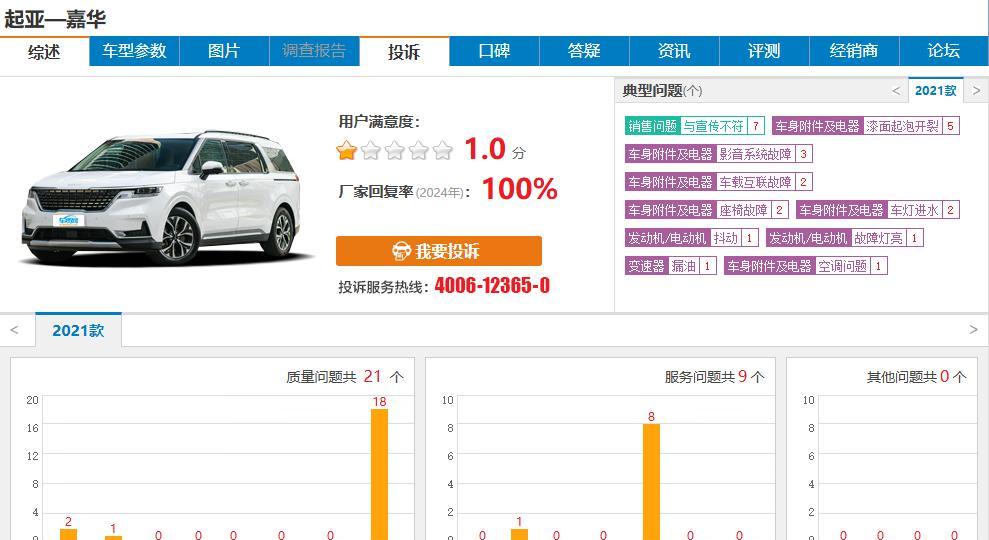989x540 pixels.
Task: Click the right arrow of the chart year bar
Action: coord(973,330)
